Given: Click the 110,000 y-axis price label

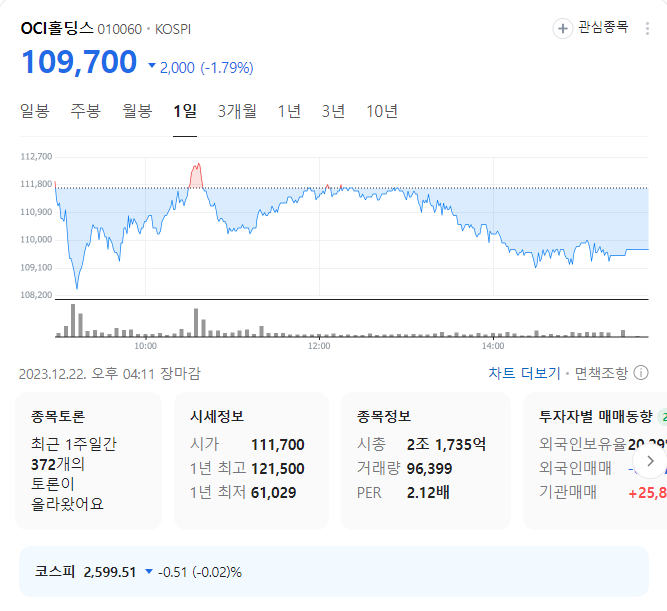Looking at the screenshot, I should pos(36,239).
